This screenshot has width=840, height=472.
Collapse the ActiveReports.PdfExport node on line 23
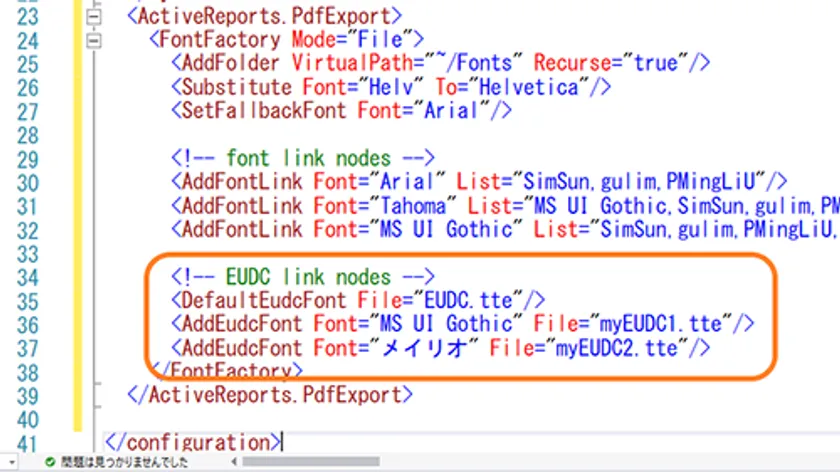pyautogui.click(x=95, y=17)
